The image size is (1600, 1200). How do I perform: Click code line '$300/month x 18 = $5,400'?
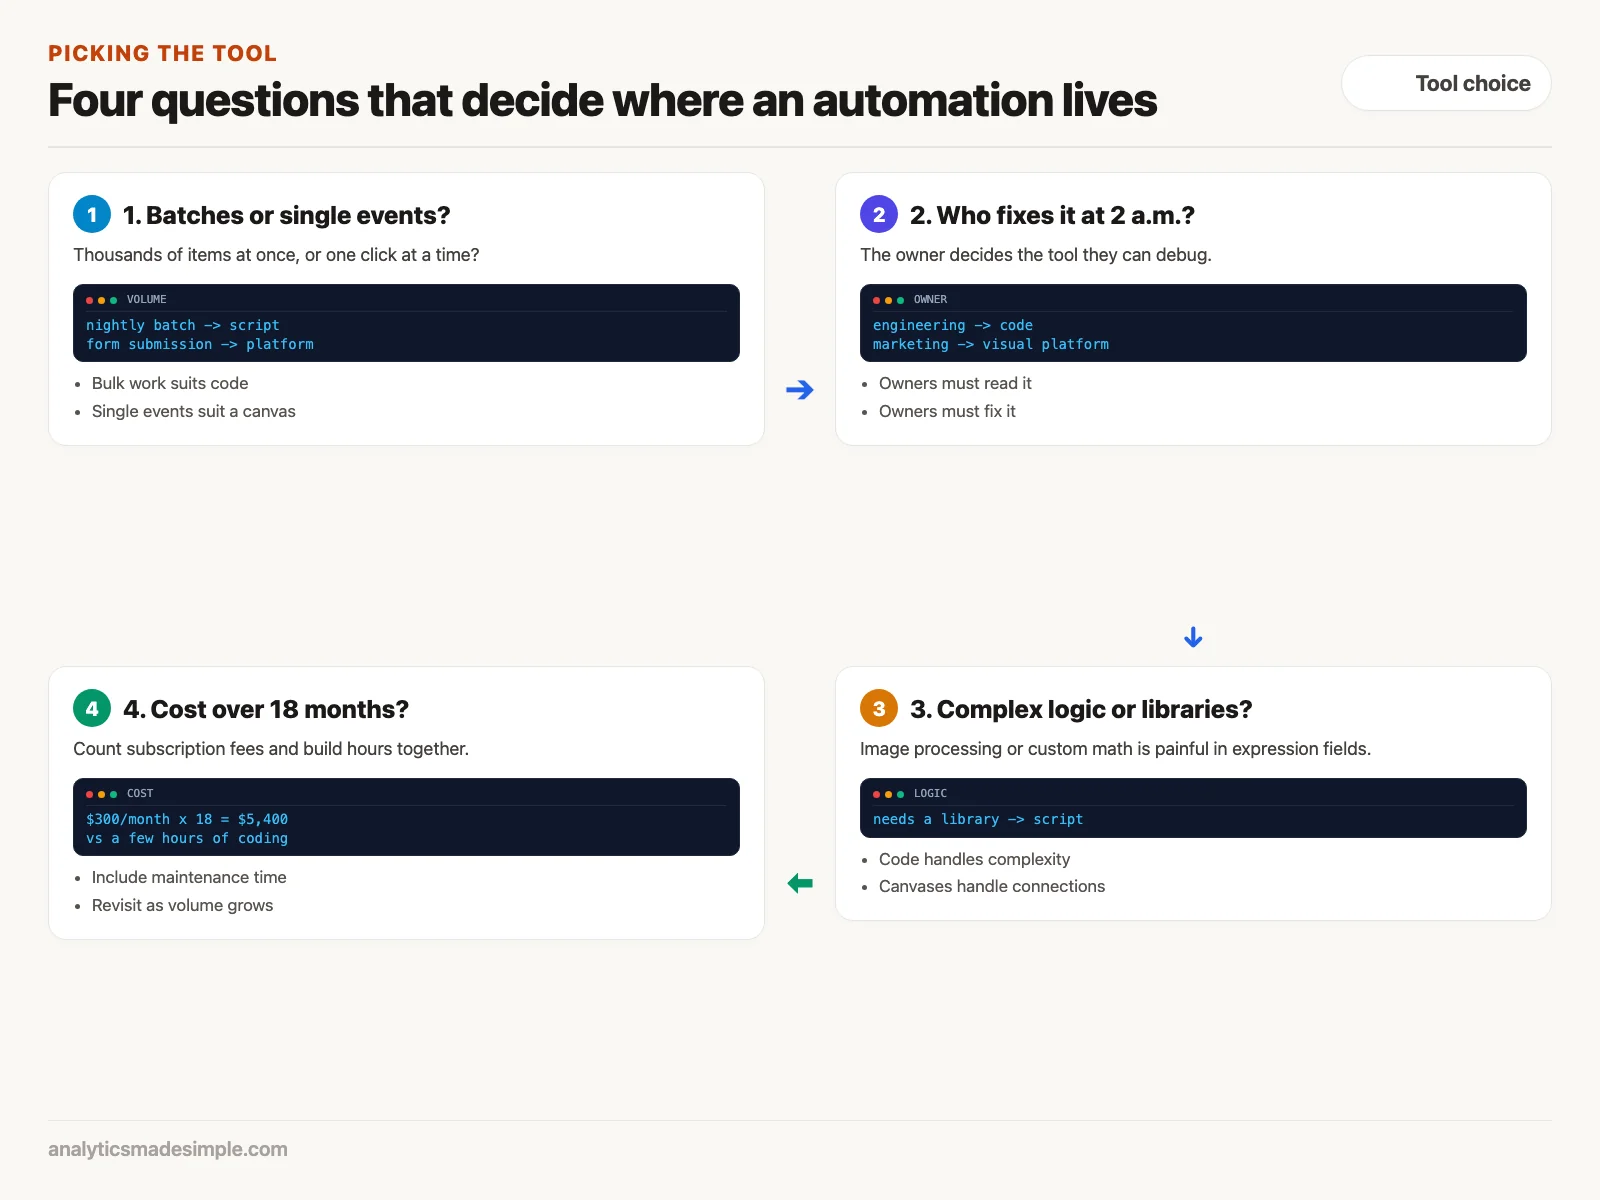point(187,819)
